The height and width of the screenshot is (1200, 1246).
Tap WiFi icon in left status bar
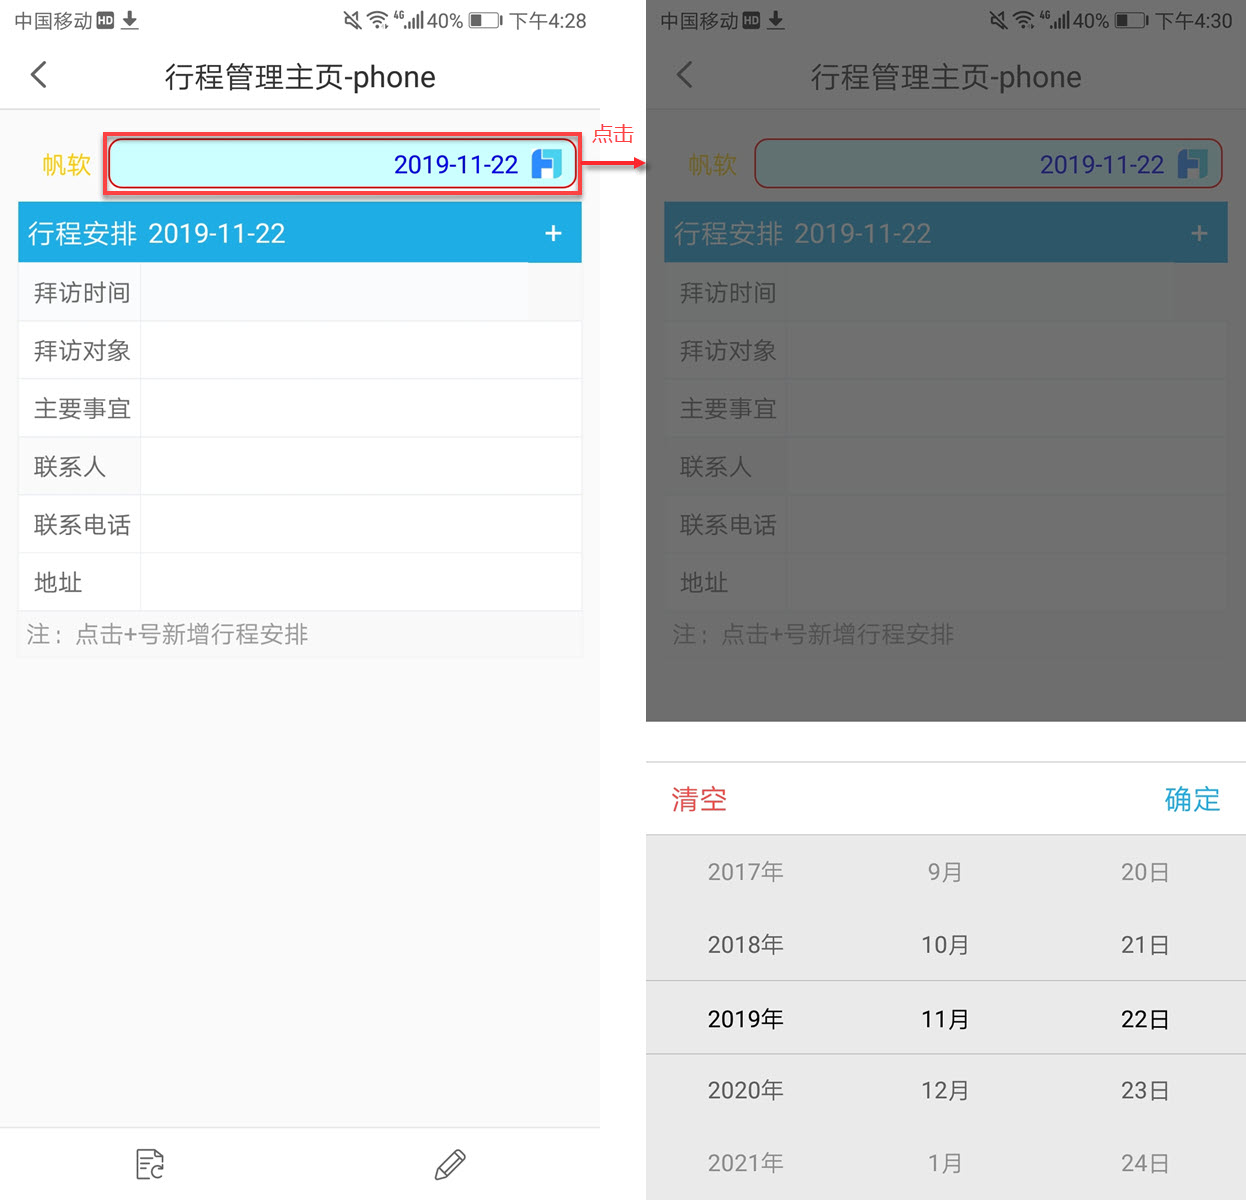(x=378, y=20)
